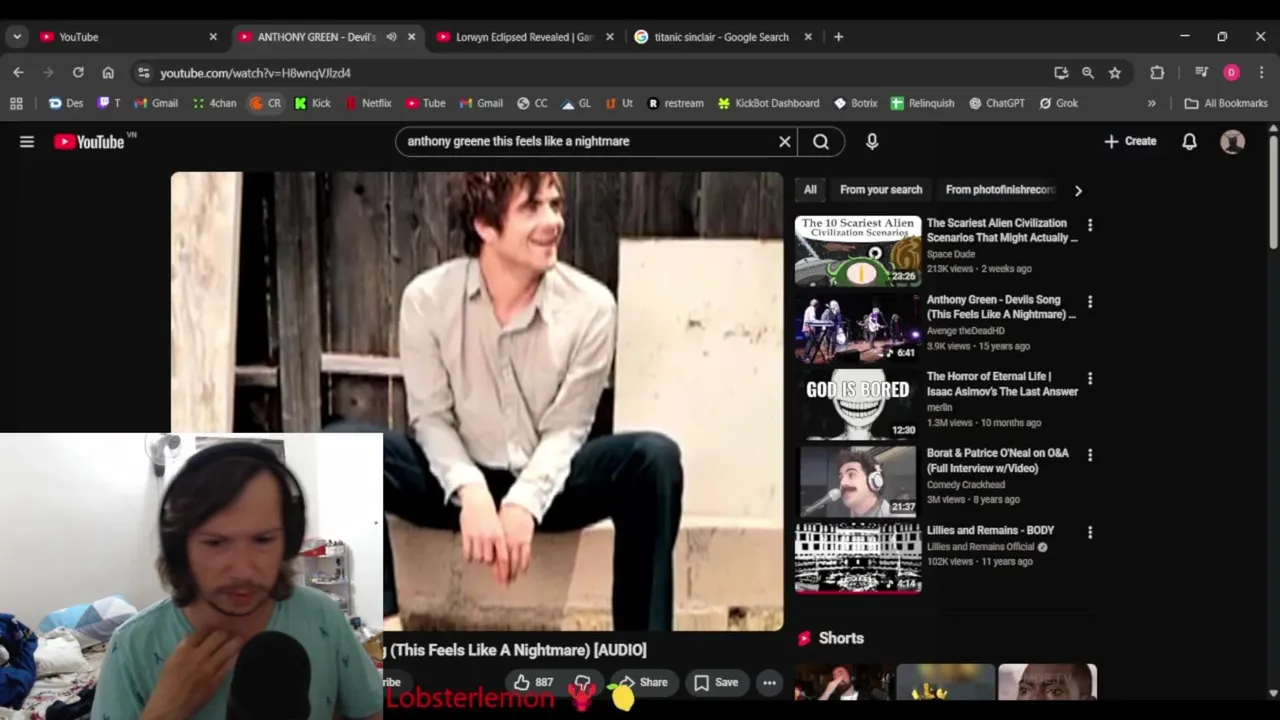Open the 4chan bookmark
This screenshot has height=720, width=1280.
point(214,103)
